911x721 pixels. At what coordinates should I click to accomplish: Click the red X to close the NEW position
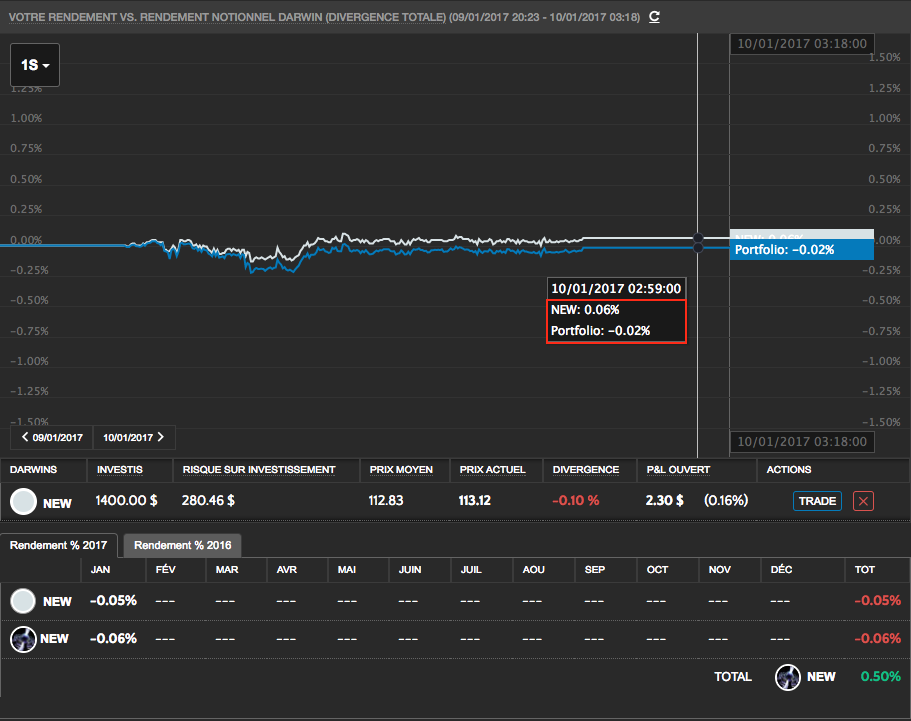pyautogui.click(x=863, y=501)
